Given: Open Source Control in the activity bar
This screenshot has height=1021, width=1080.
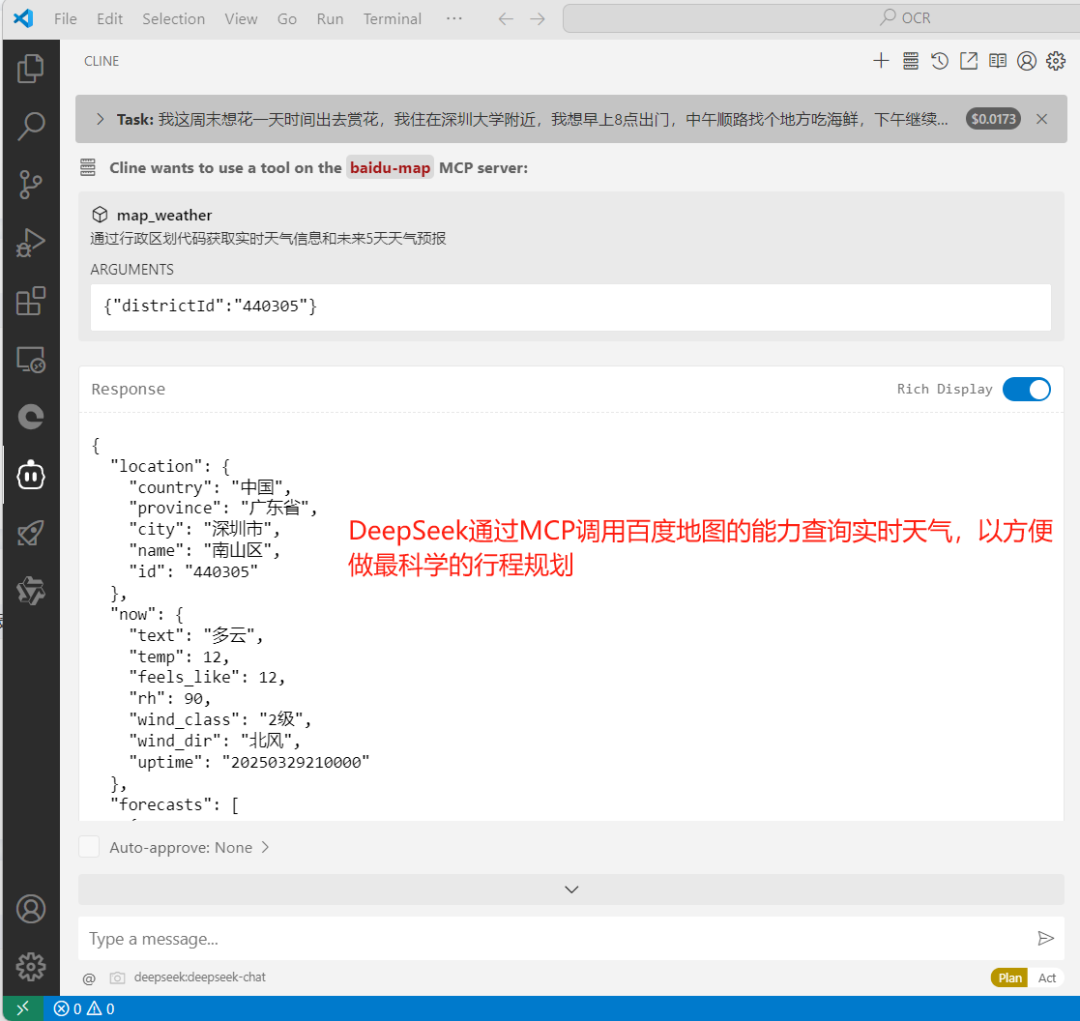Looking at the screenshot, I should click(x=30, y=184).
